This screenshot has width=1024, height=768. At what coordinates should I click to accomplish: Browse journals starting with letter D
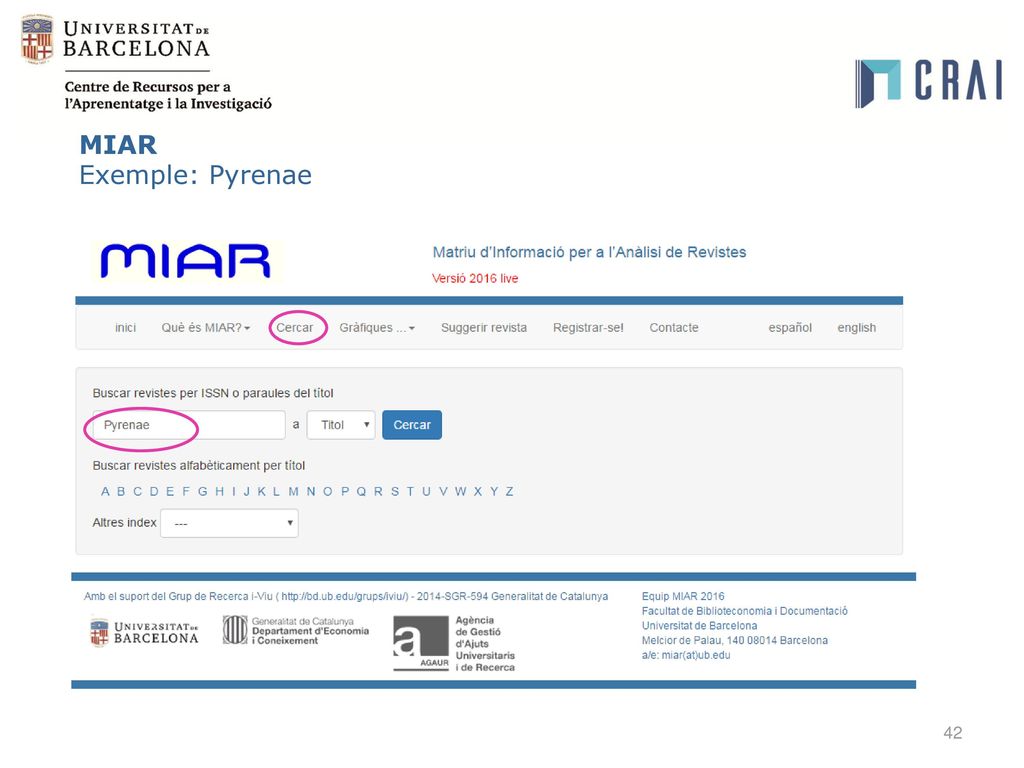[154, 492]
